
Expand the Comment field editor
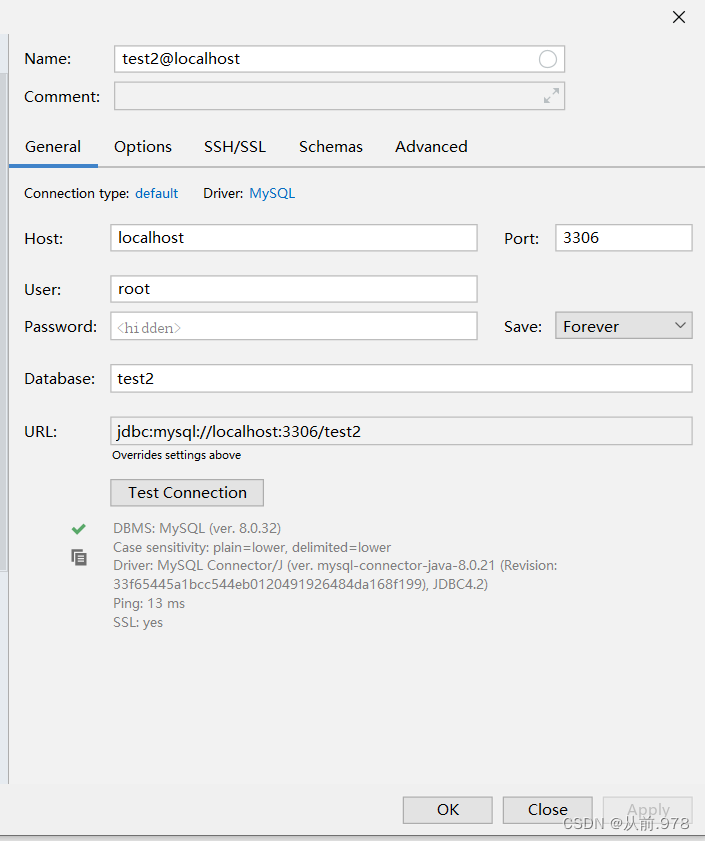(551, 96)
